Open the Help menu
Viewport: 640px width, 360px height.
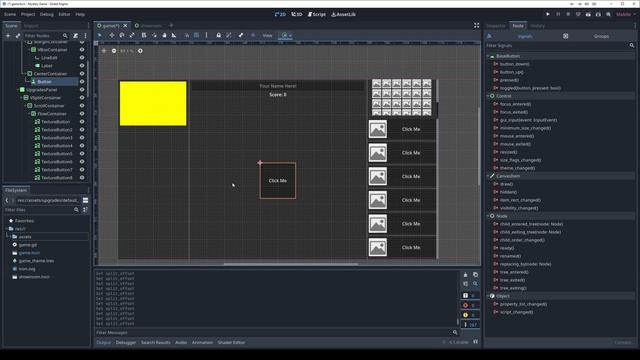pos(80,14)
